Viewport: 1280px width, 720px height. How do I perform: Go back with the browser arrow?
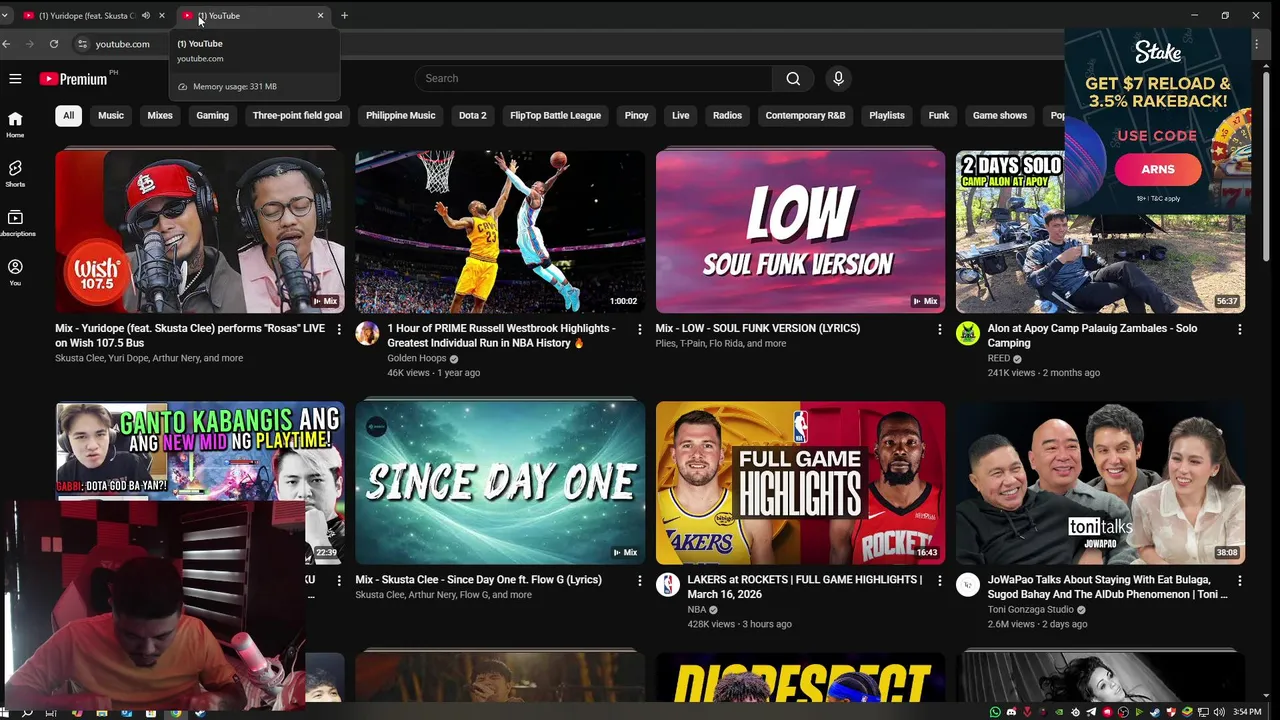click(7, 44)
